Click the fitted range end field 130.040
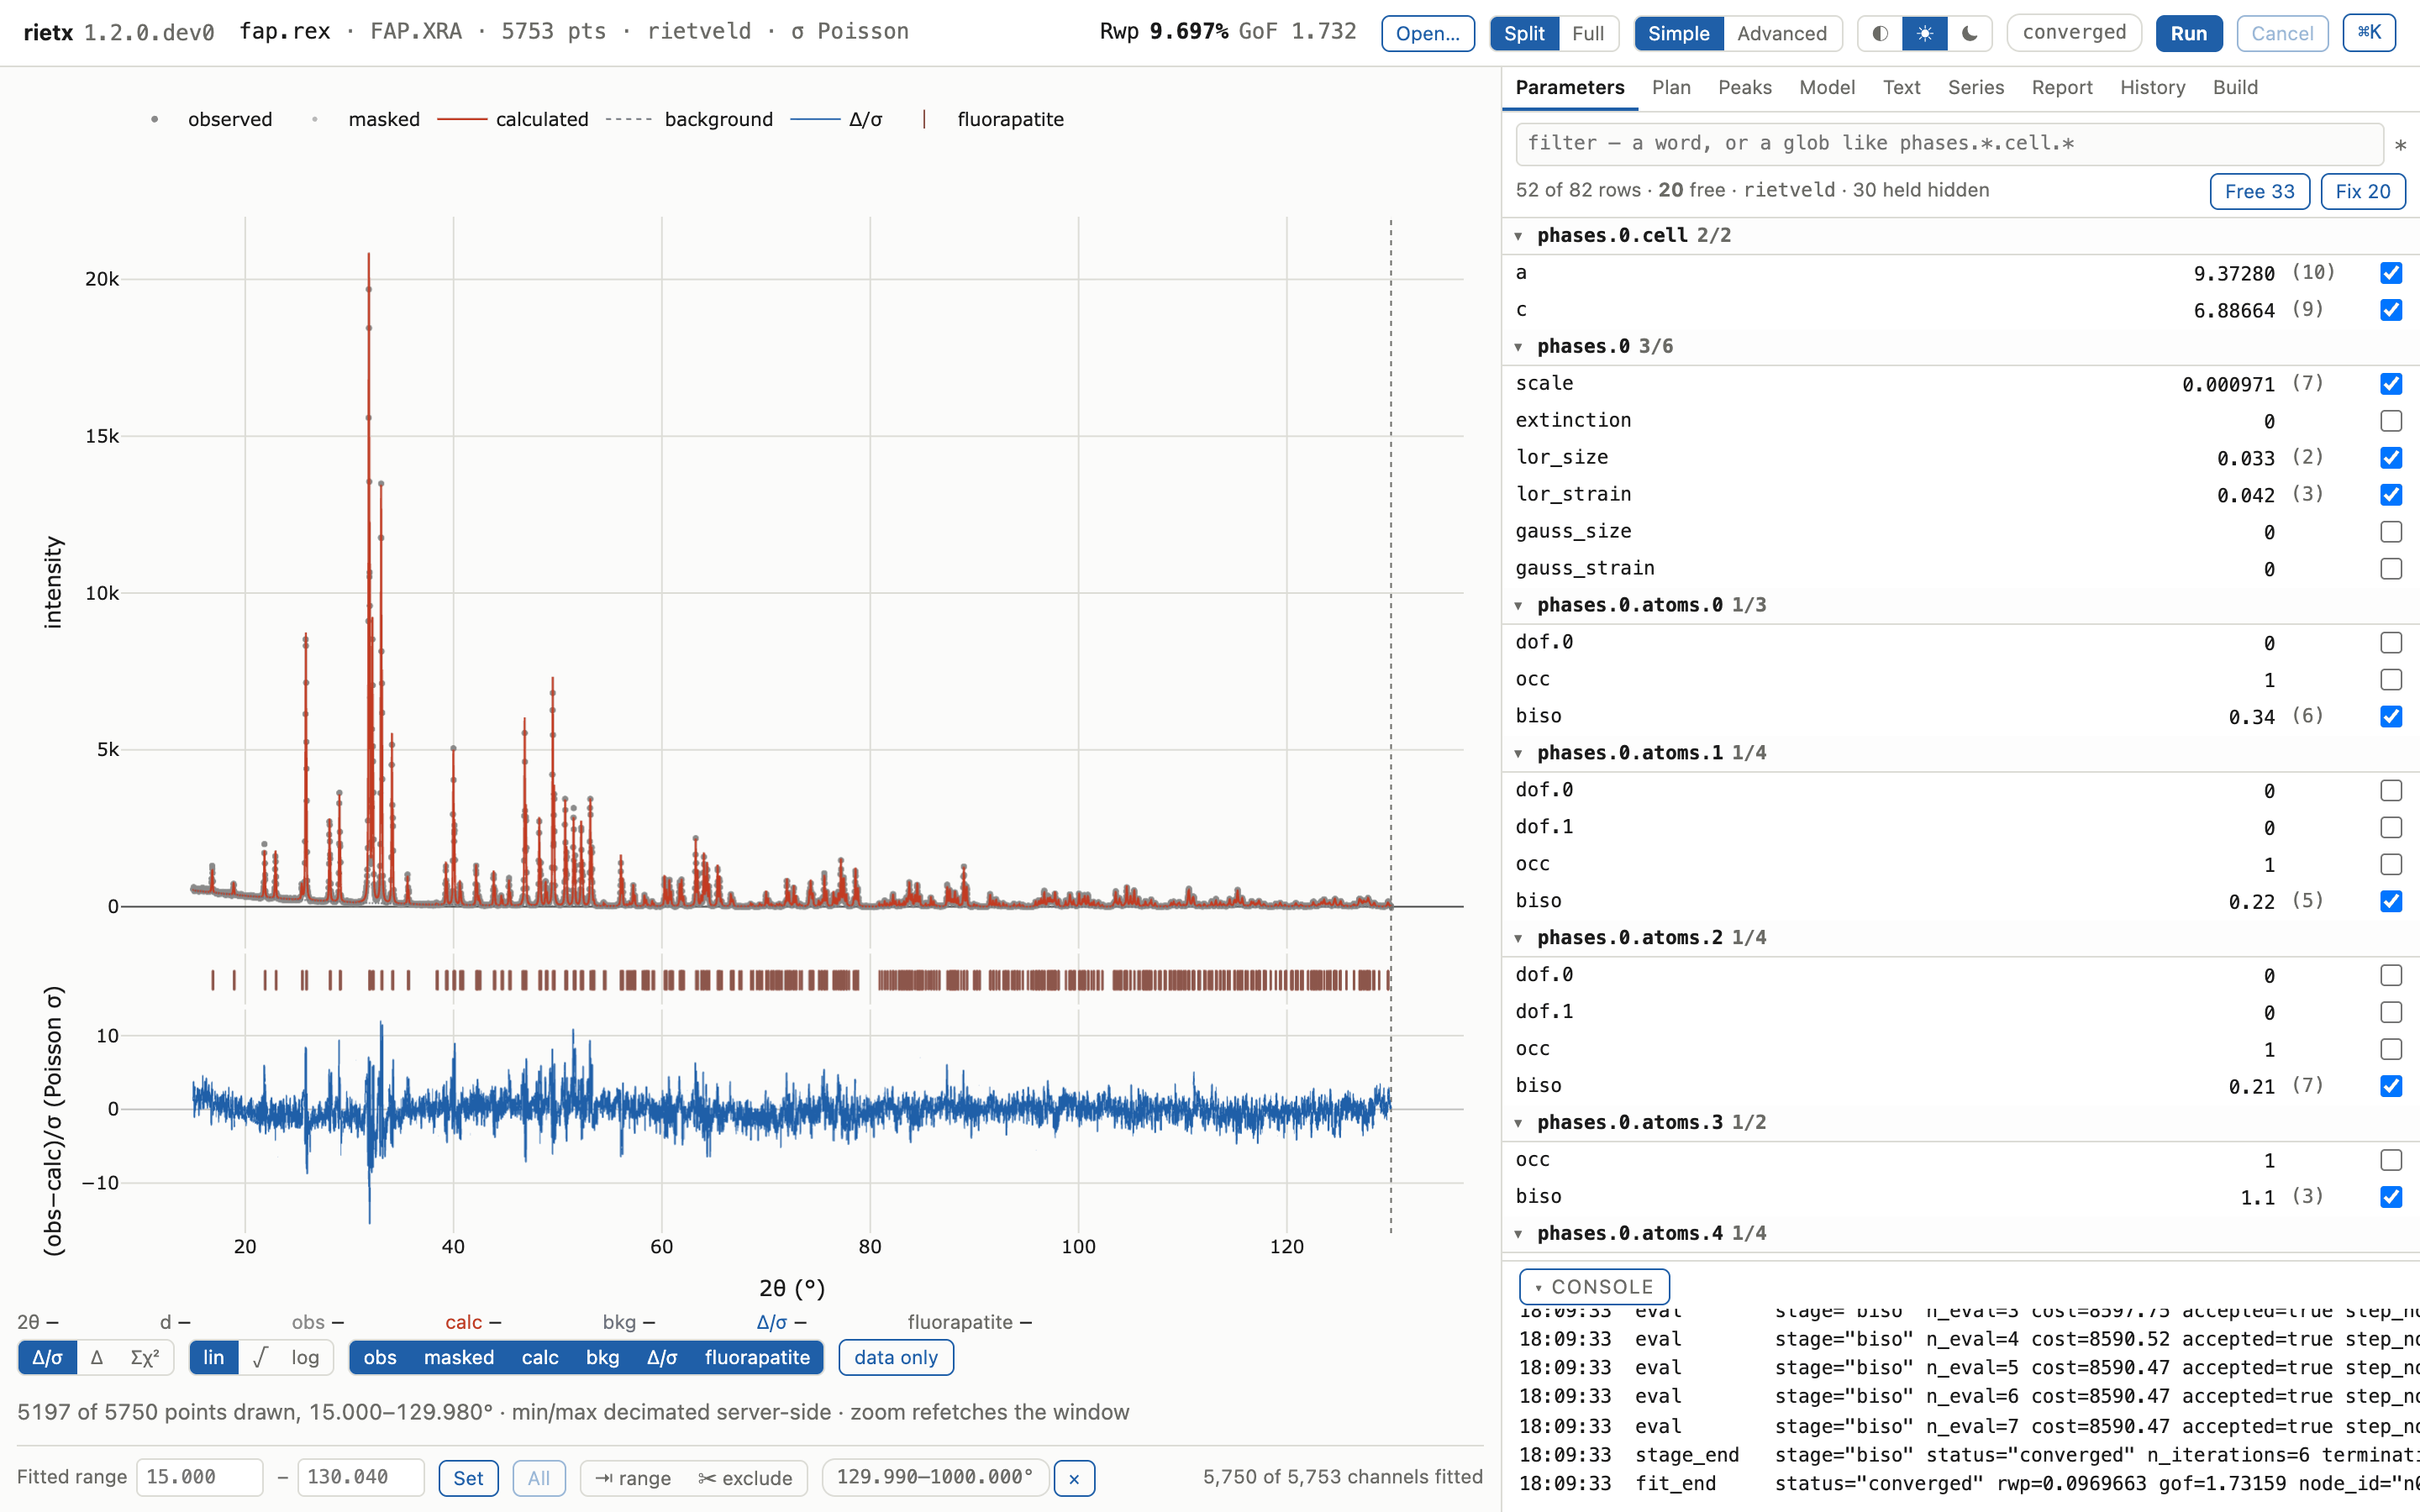 tap(360, 1477)
